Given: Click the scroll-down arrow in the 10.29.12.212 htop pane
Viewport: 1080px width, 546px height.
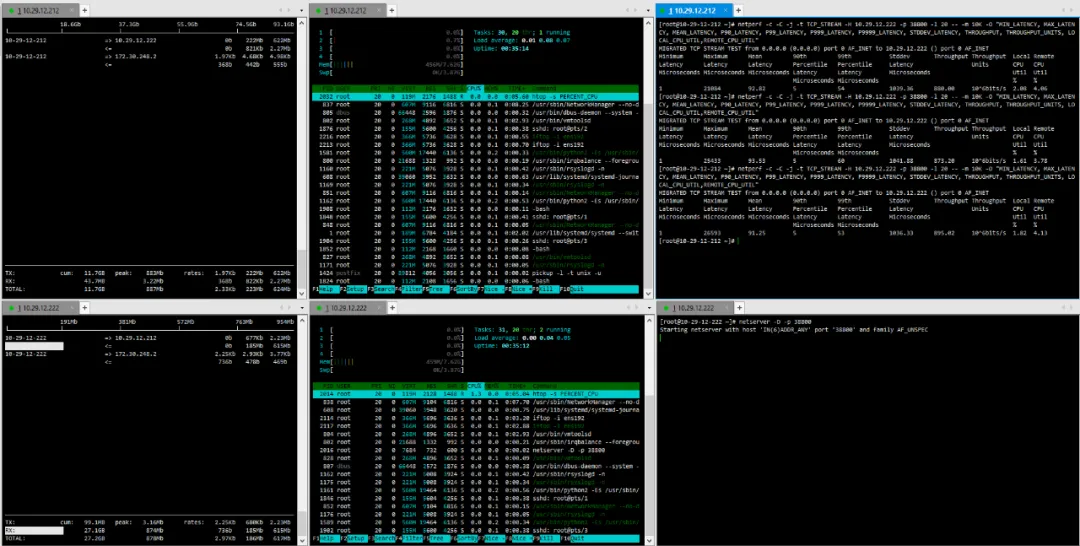Looking at the screenshot, I should point(648,293).
